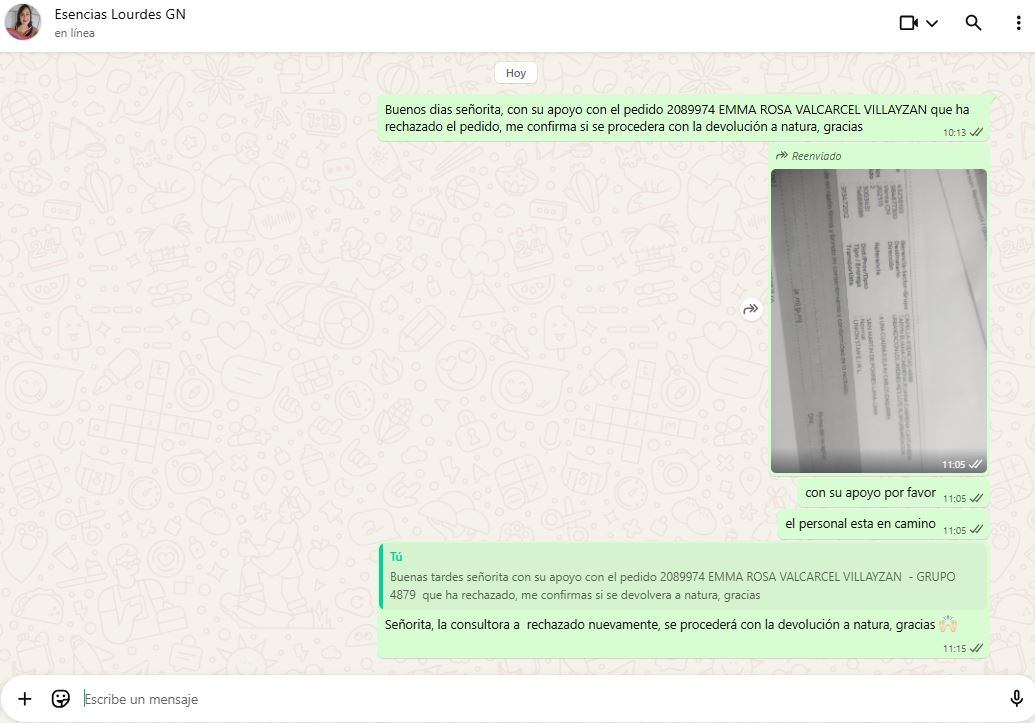The width and height of the screenshot is (1035, 723).
Task: Click the forward arrow beside the image
Action: [751, 310]
